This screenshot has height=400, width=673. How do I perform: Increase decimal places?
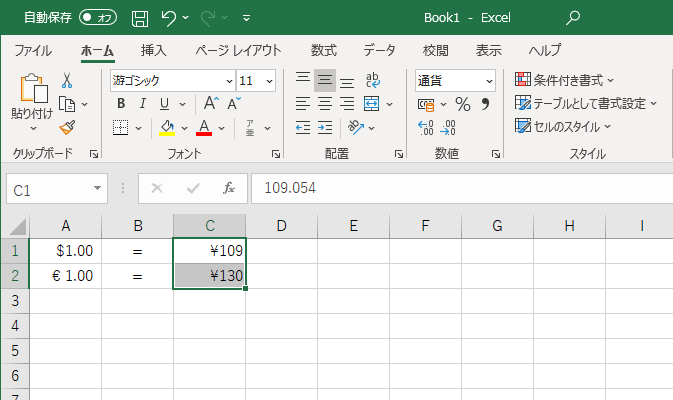[426, 127]
